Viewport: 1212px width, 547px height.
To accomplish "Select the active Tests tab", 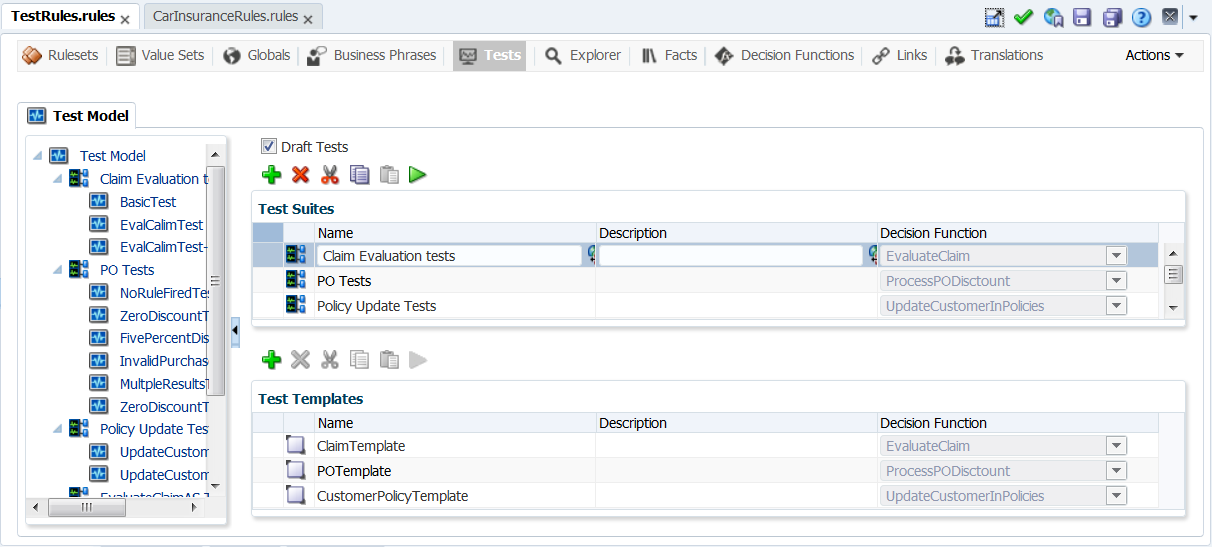I will (490, 55).
